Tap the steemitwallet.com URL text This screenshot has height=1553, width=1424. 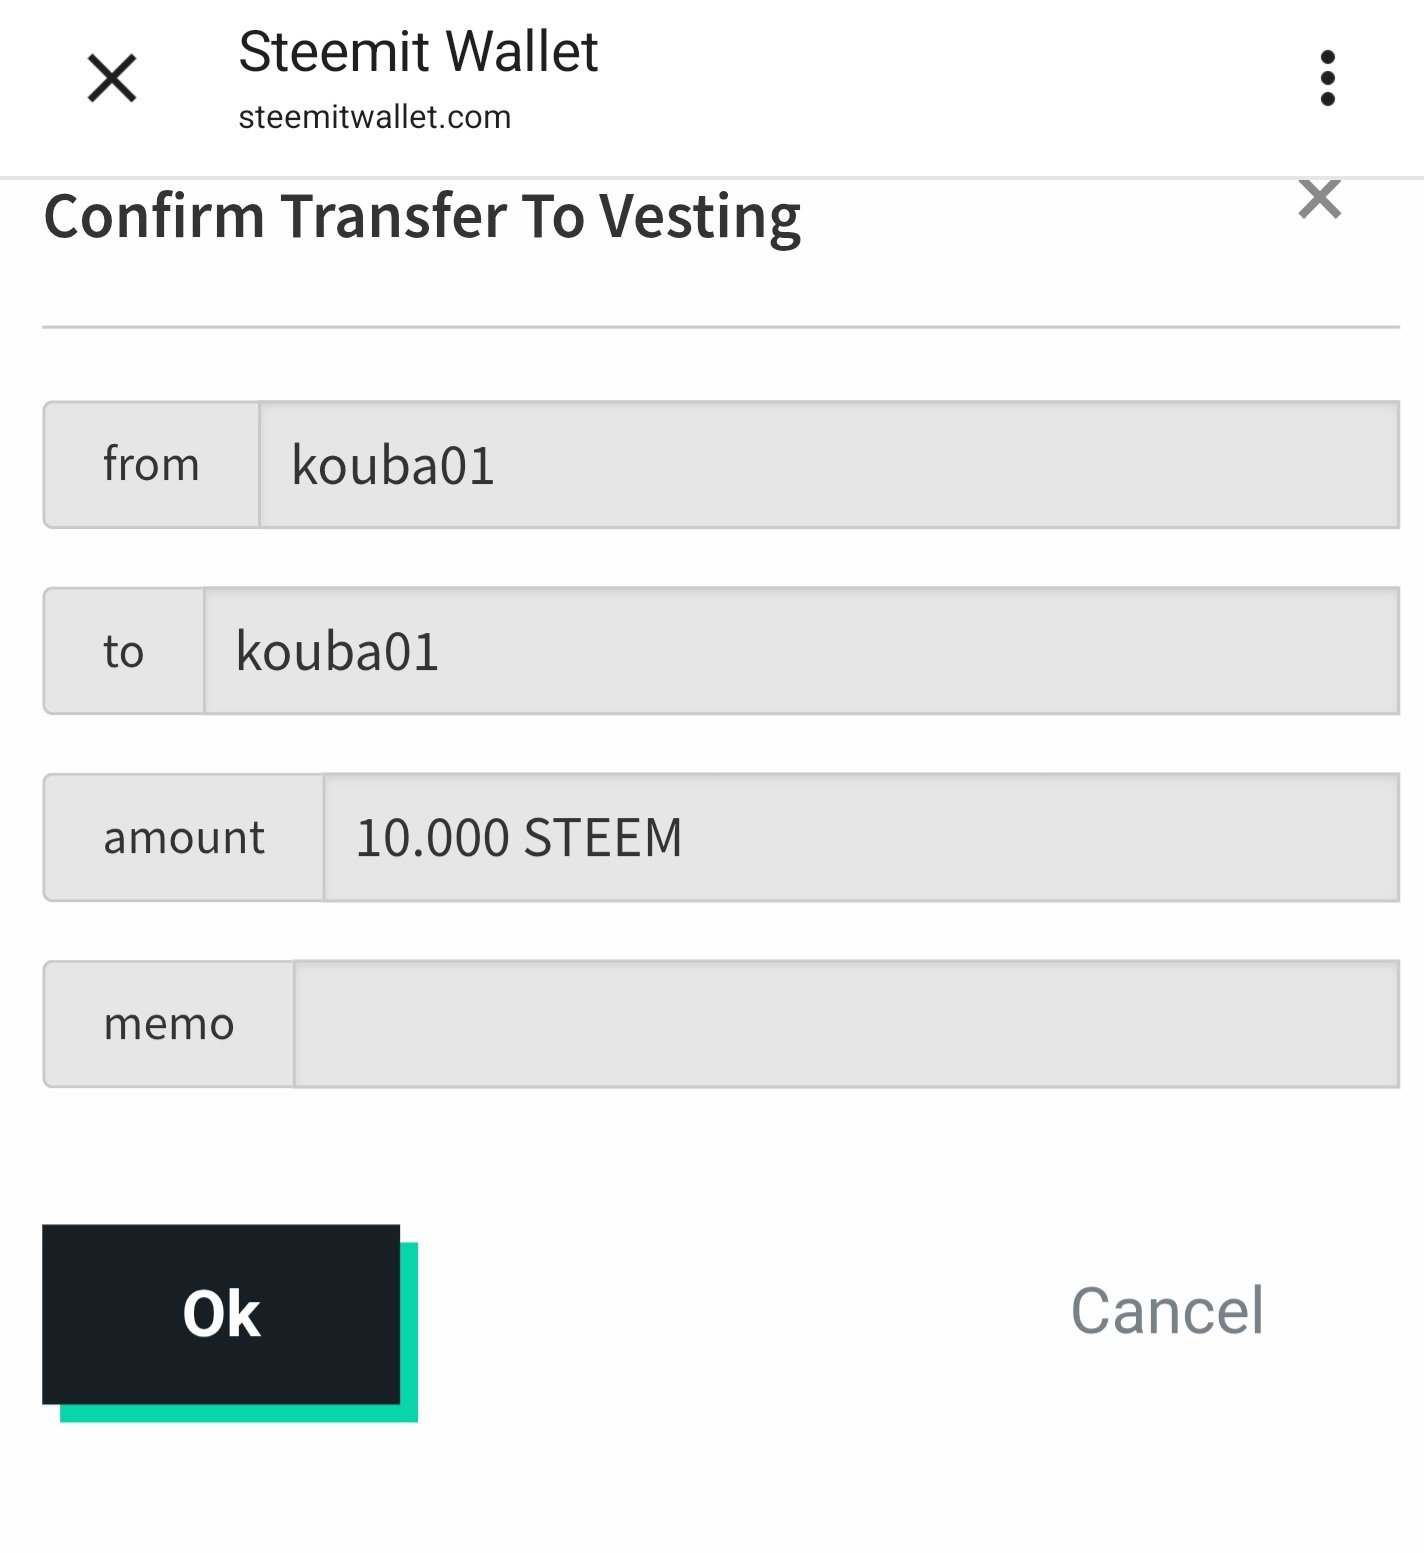[374, 117]
